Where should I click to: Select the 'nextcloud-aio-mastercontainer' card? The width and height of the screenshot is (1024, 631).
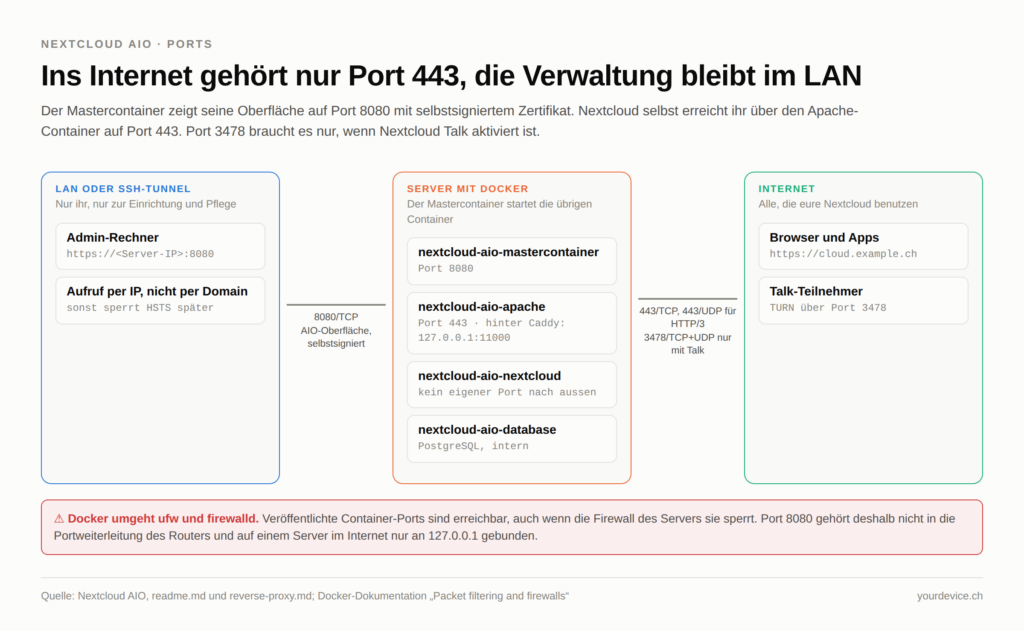click(x=511, y=261)
